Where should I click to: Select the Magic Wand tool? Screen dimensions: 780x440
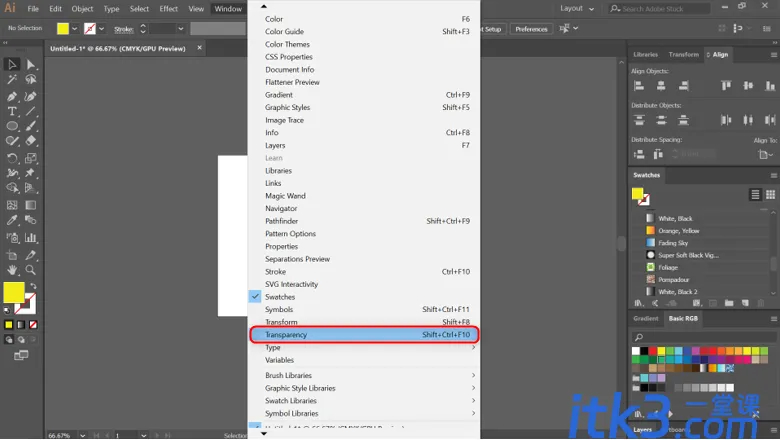[12, 79]
